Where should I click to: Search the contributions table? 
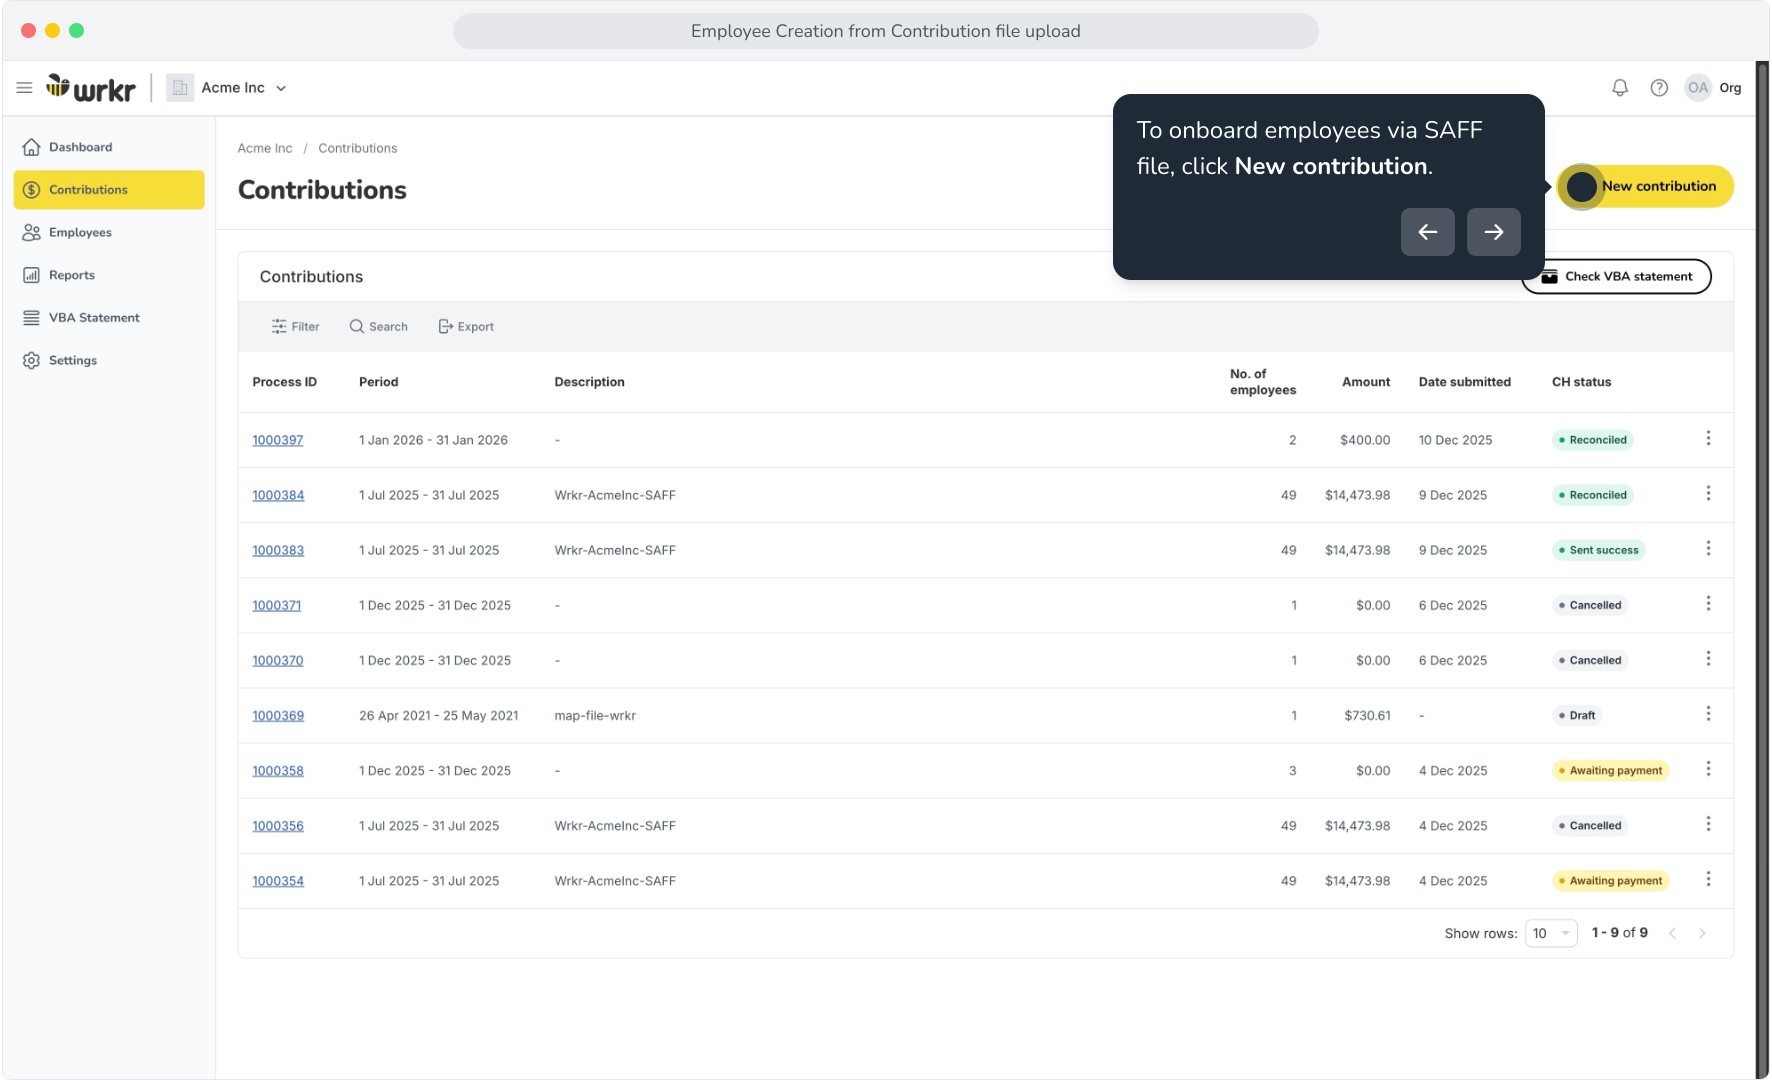[378, 327]
